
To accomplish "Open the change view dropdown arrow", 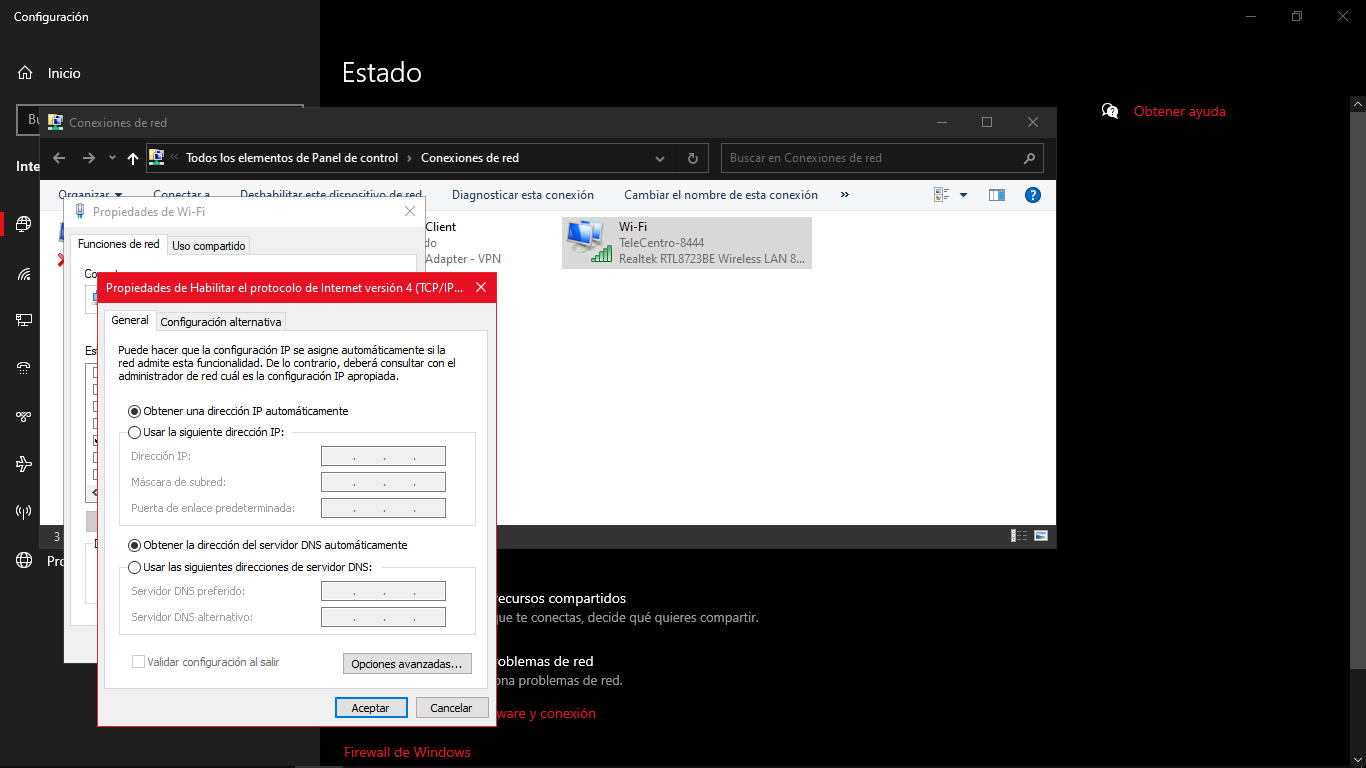I will (963, 195).
